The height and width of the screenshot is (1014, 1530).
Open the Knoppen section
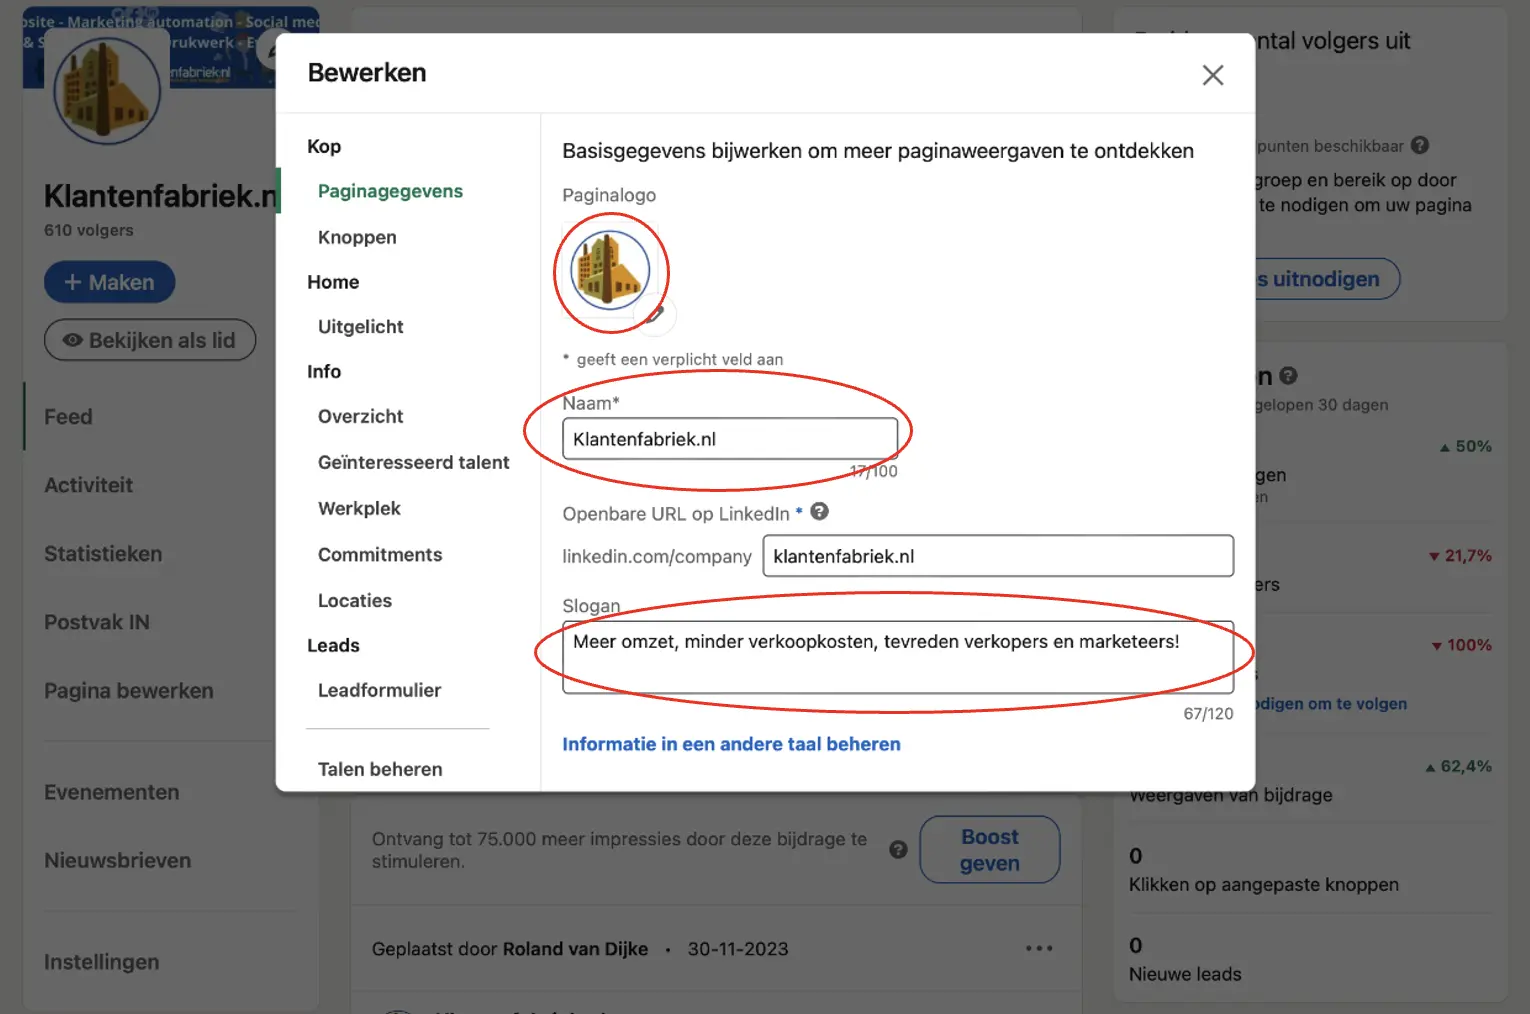(357, 237)
